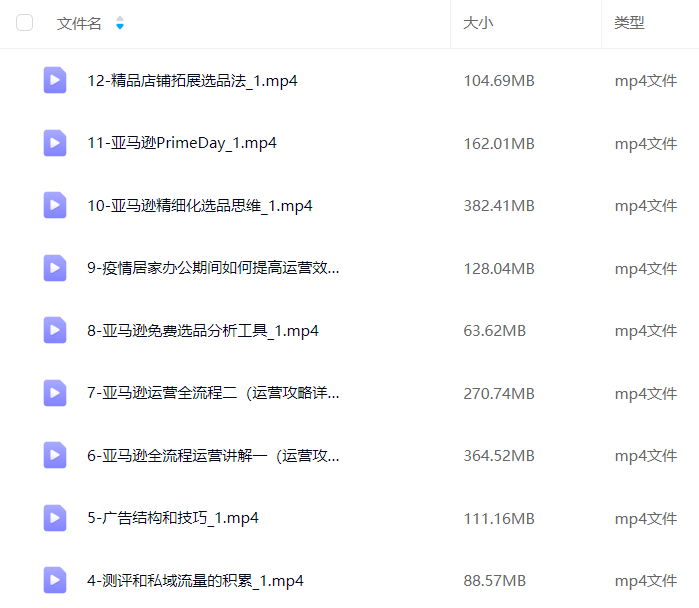The height and width of the screenshot is (608, 699).
Task: Click the video icon for 8-亚马逊免费选品分析工具_1.mp4
Action: pyautogui.click(x=55, y=330)
